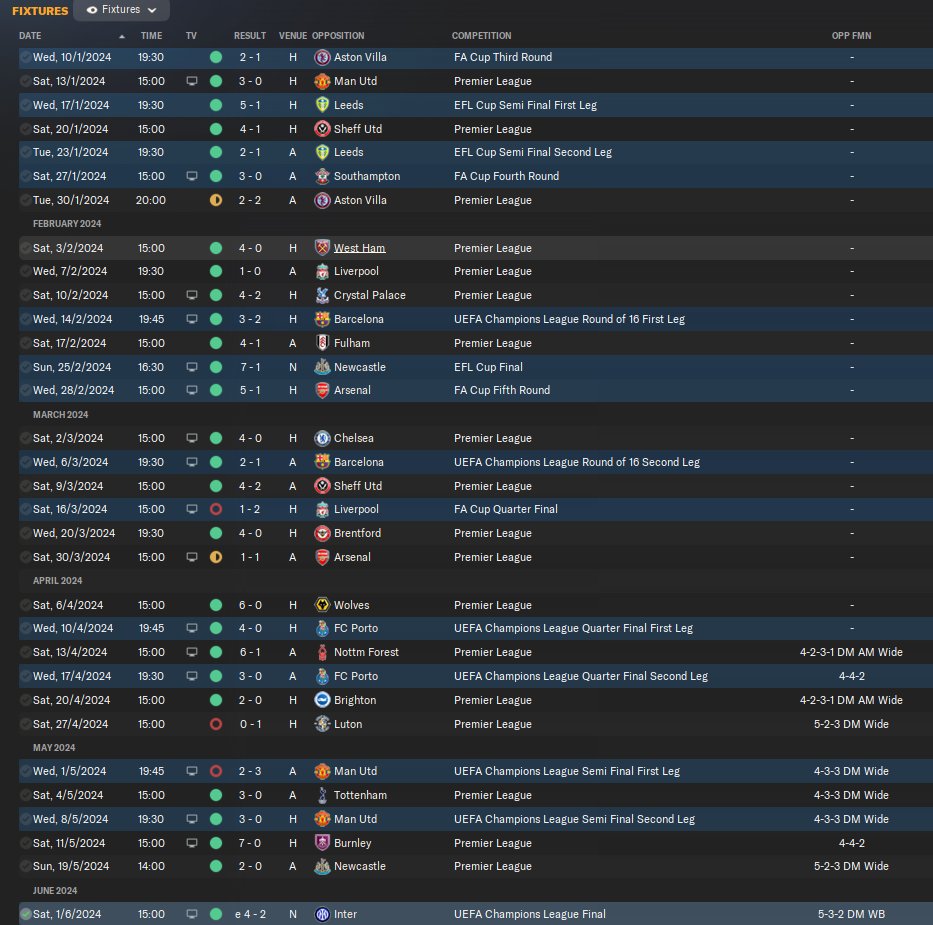This screenshot has width=933, height=925.
Task: Sort by the RESULT column header
Action: [x=250, y=36]
